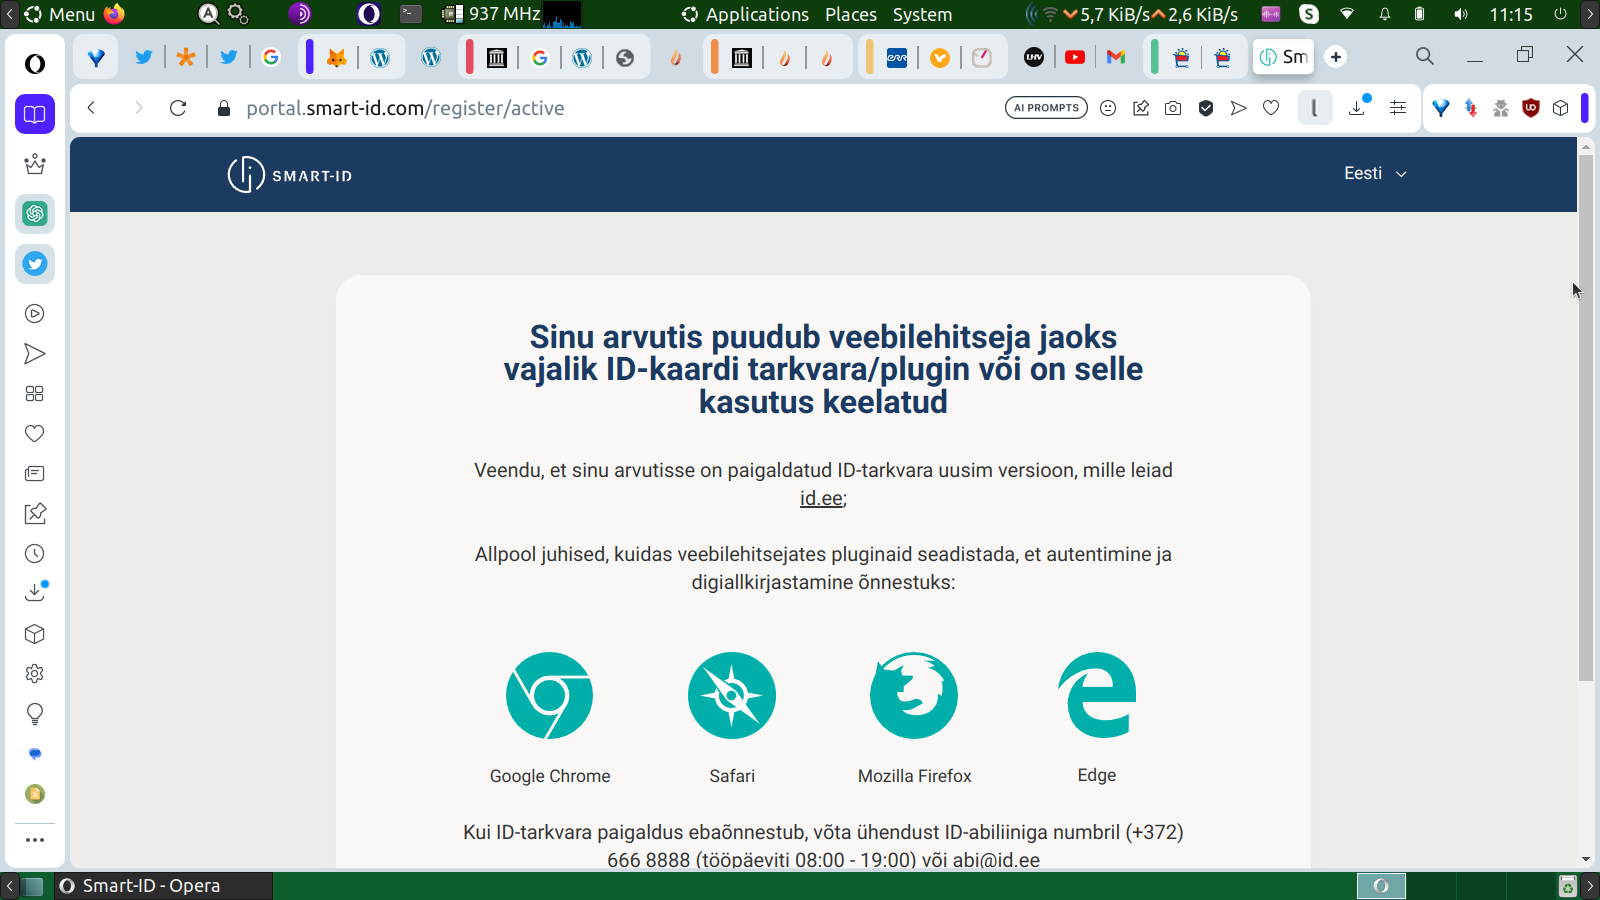Reload the Smart-ID page
The image size is (1600, 900).
tap(178, 108)
